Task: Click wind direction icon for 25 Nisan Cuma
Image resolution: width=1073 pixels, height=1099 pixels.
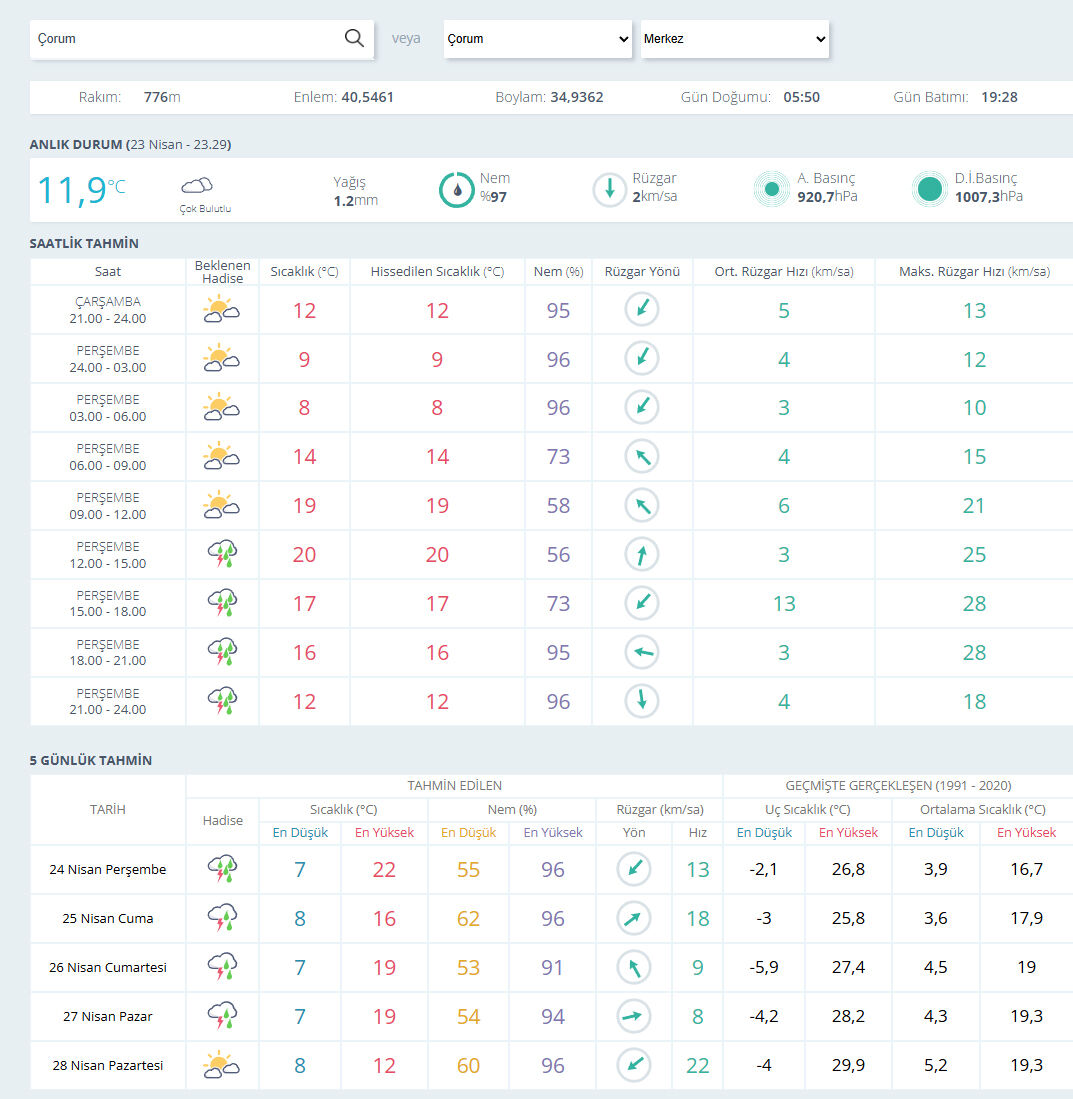Action: (x=634, y=918)
